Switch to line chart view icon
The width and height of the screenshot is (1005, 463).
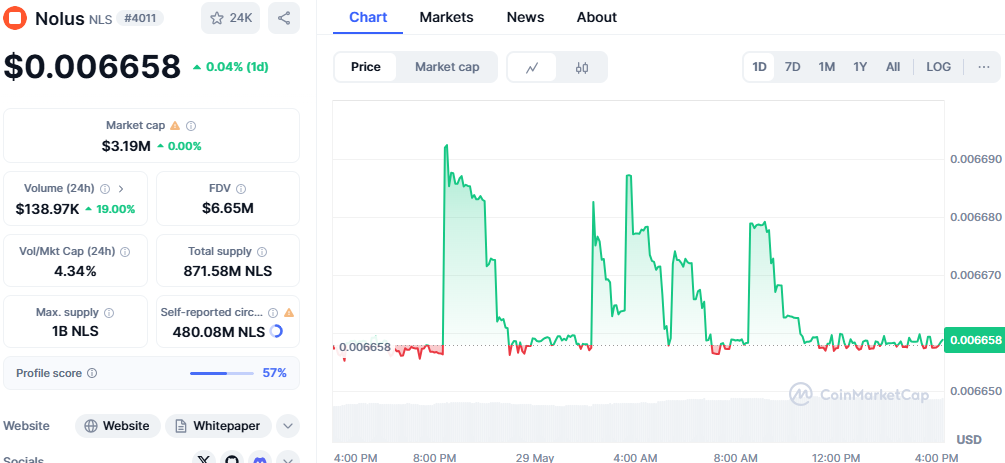[x=533, y=67]
